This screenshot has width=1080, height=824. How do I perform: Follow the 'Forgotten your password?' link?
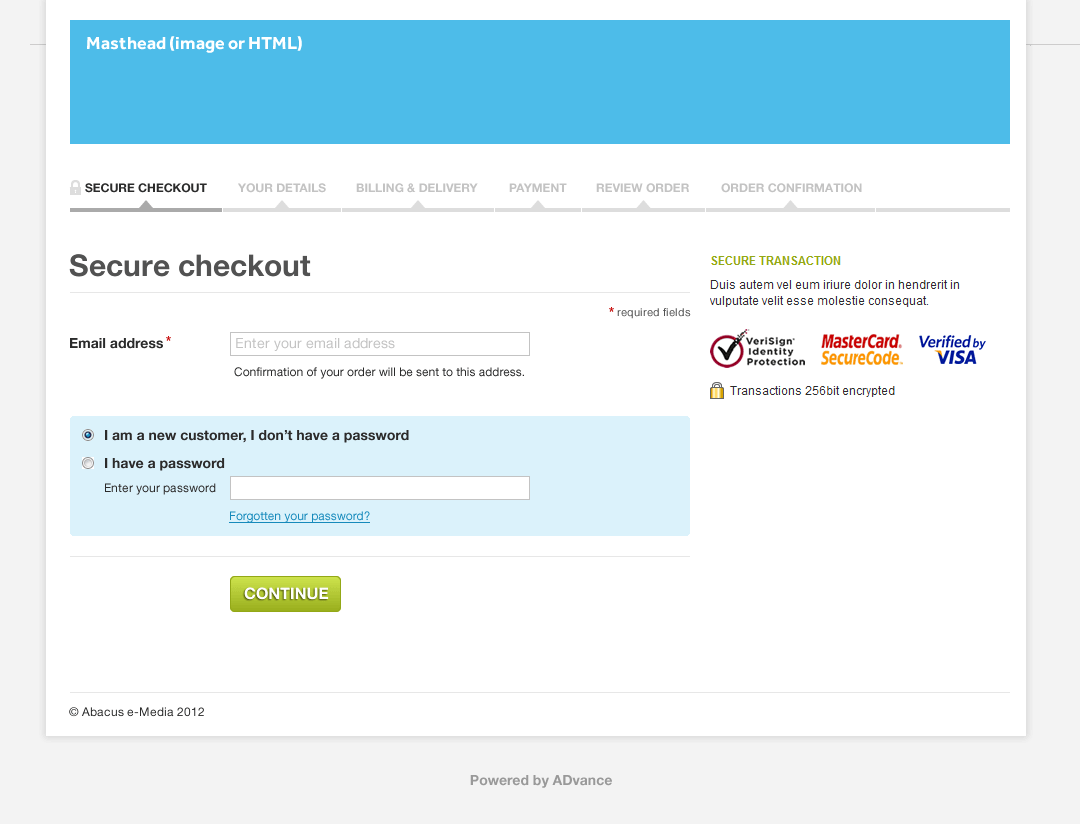tap(299, 516)
